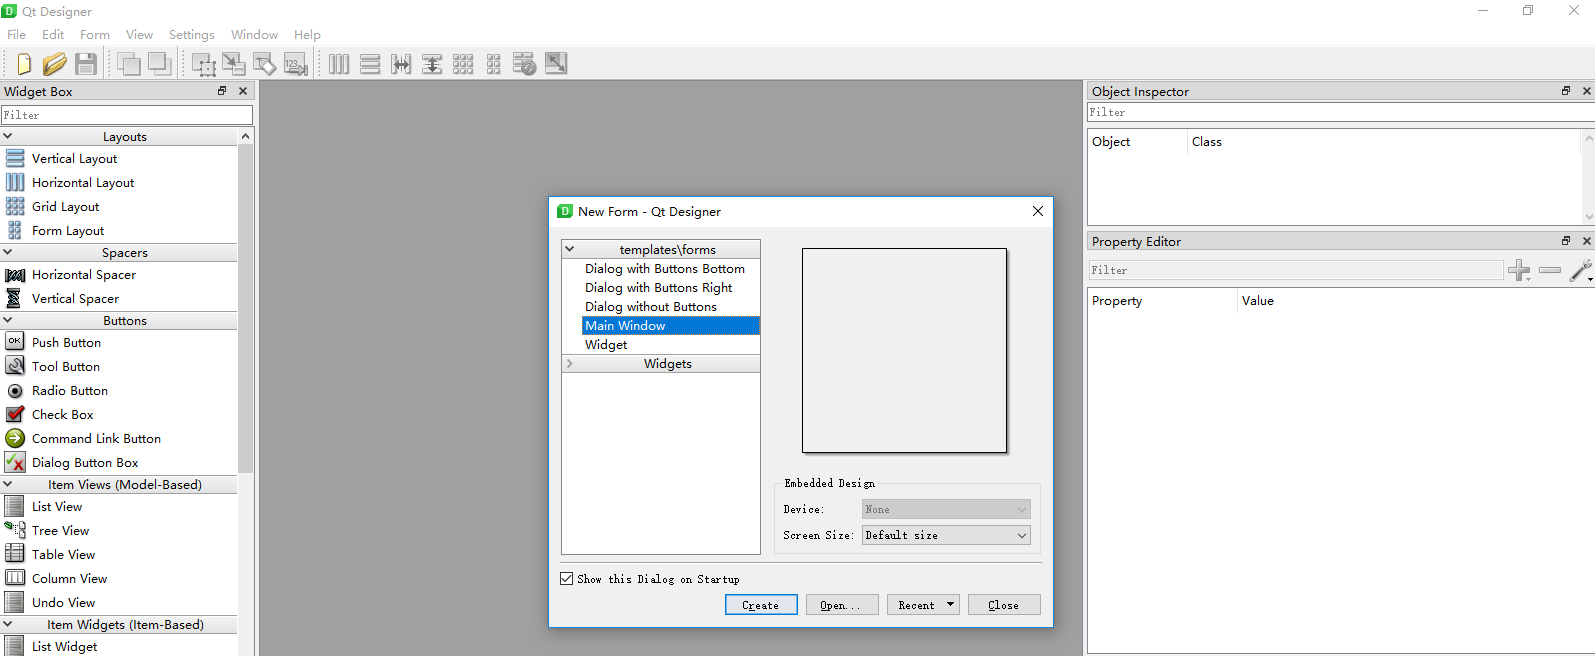Click the Dialog Button Box icon

(x=15, y=462)
